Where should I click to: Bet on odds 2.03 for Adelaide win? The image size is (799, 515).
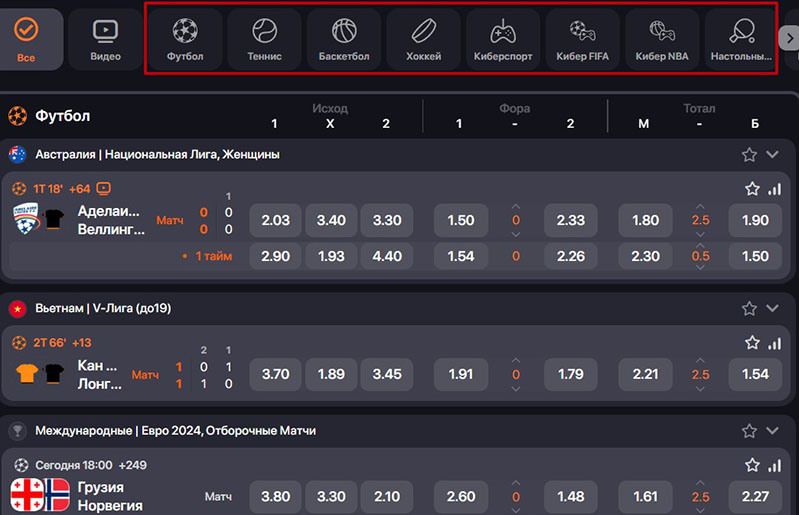tap(275, 220)
